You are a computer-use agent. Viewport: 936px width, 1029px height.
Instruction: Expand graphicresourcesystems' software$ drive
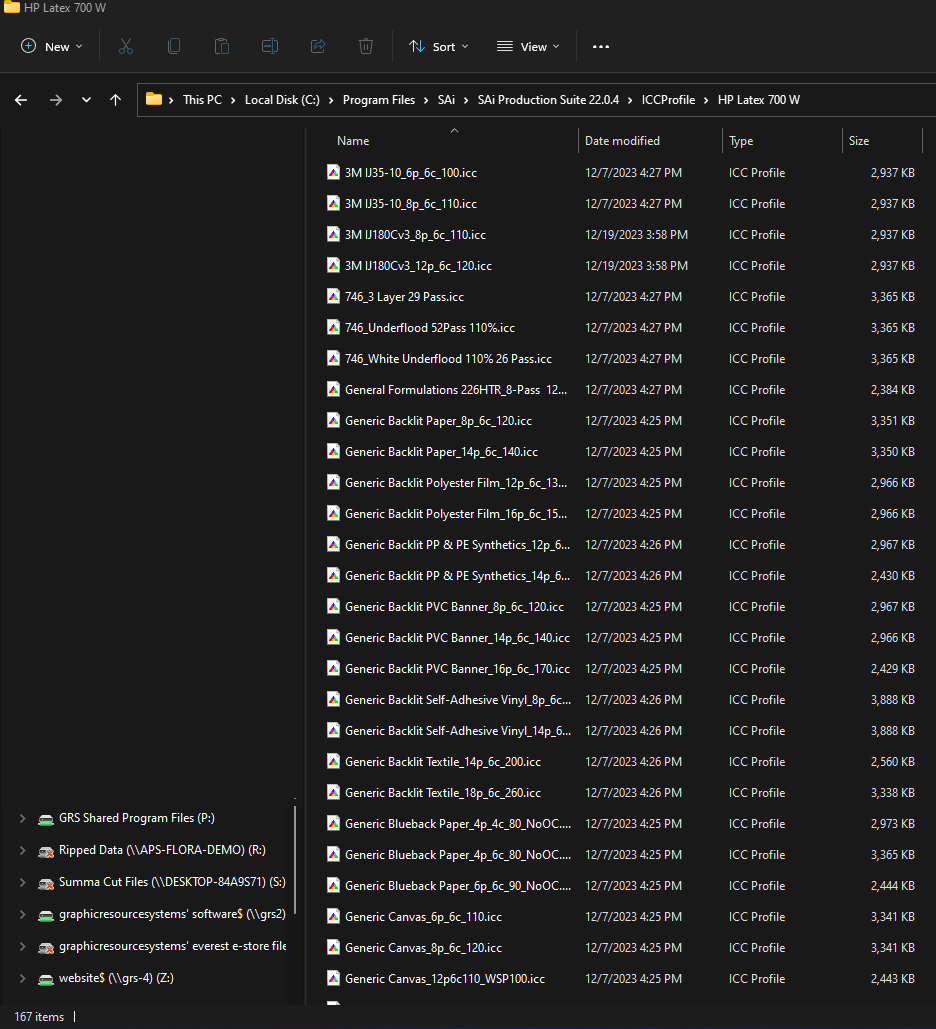click(22, 914)
